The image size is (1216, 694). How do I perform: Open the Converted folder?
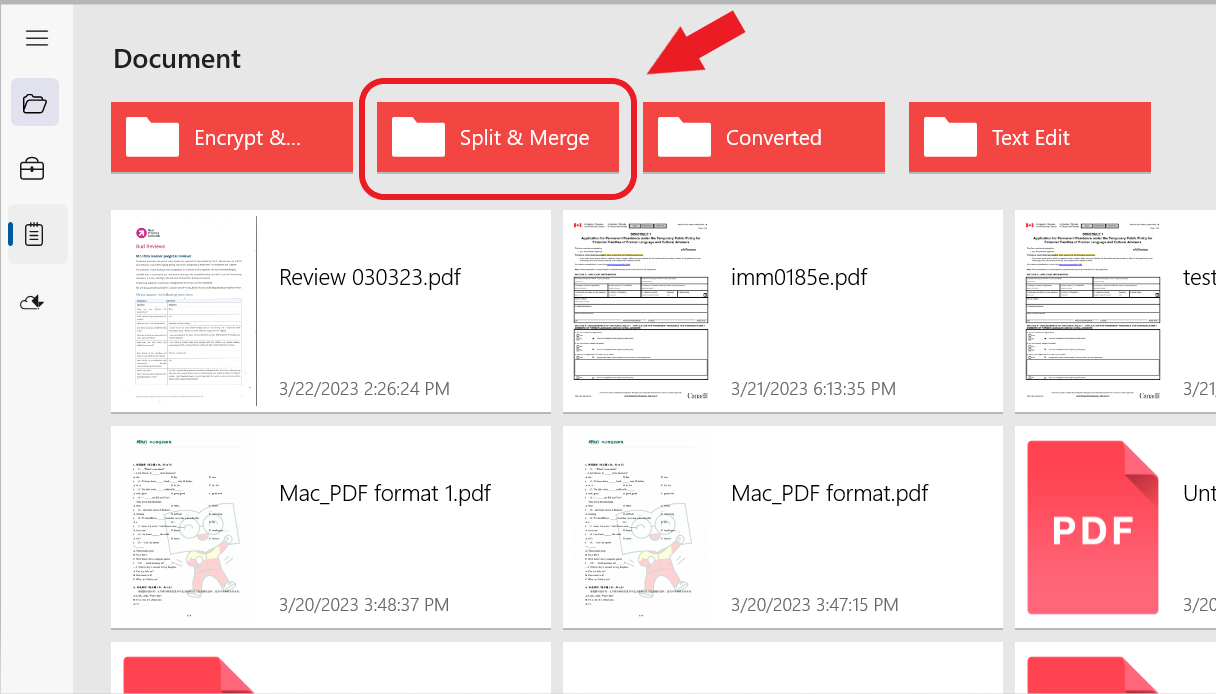(x=764, y=137)
